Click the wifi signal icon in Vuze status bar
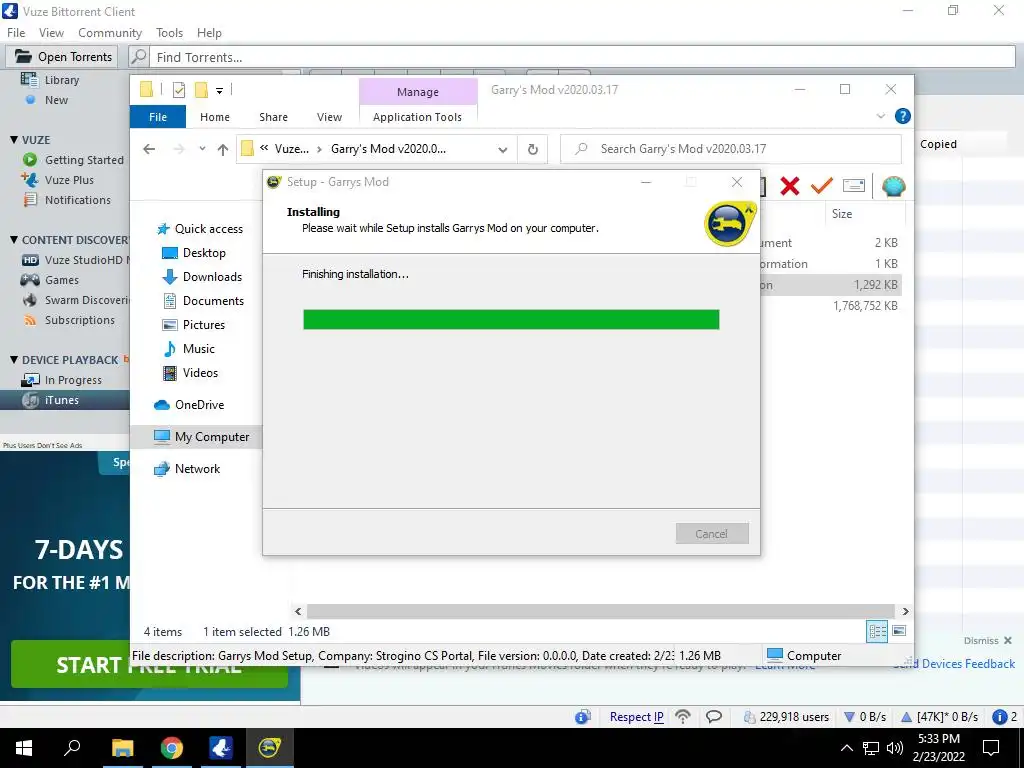1024x768 pixels. pos(682,716)
